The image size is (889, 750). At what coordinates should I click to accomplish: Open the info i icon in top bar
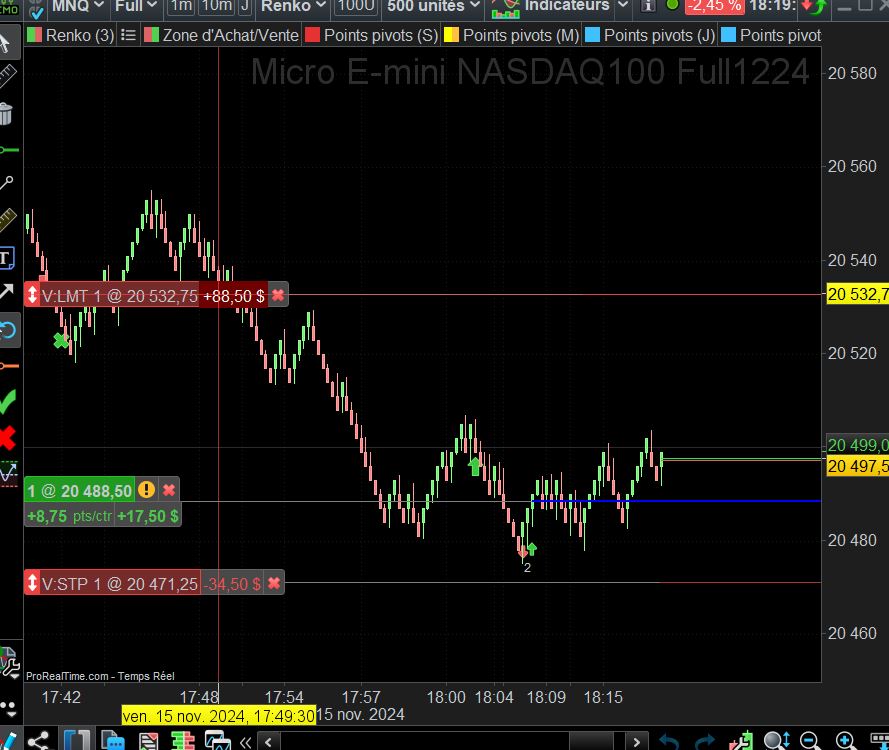647,6
